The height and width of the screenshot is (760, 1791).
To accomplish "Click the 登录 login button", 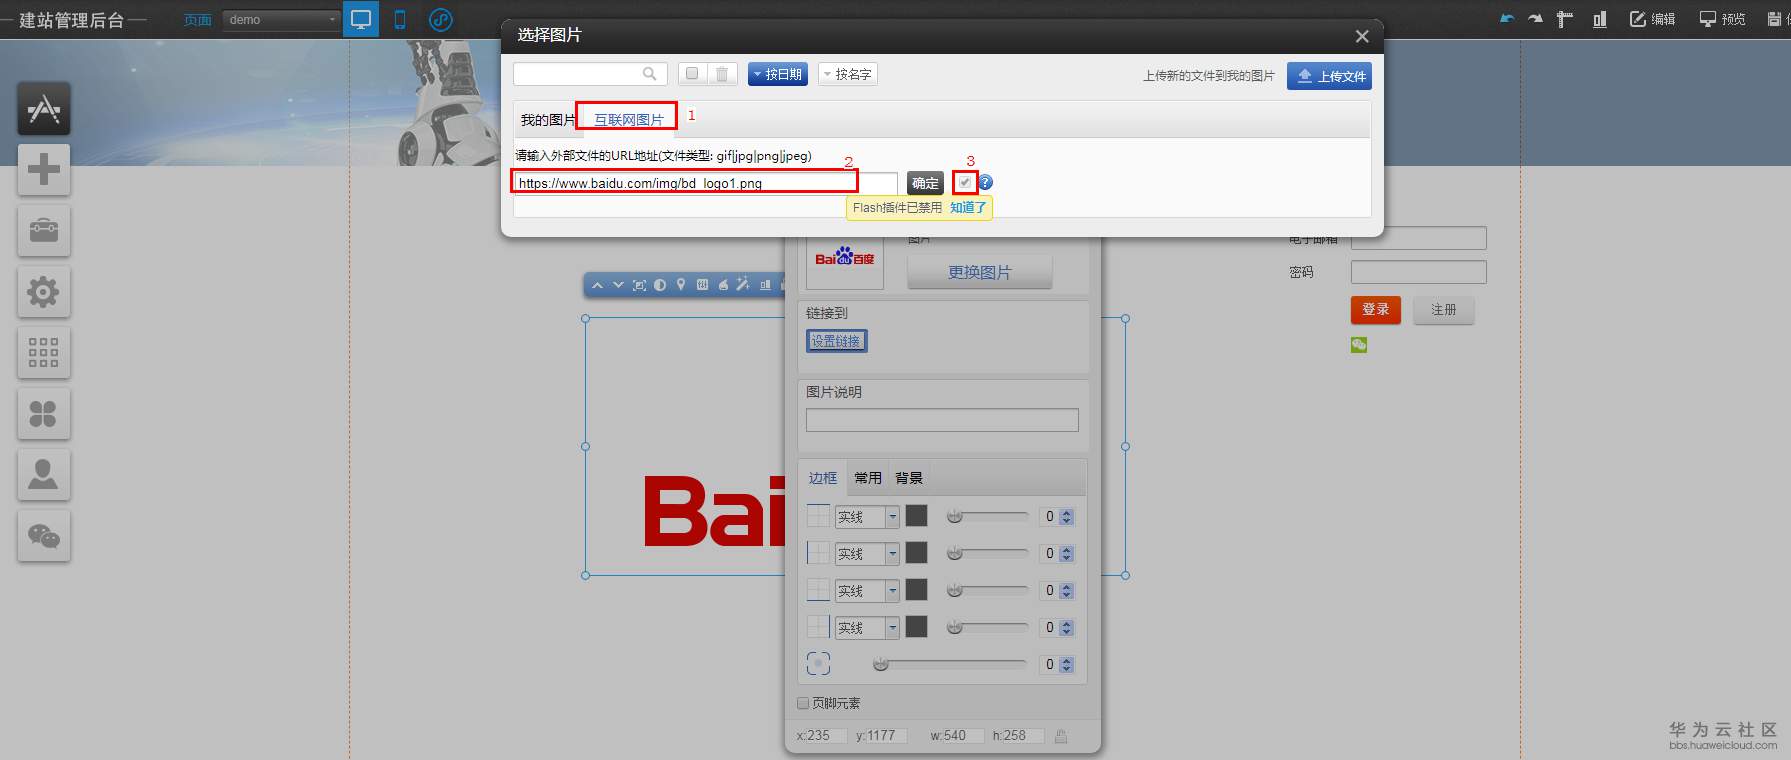I will tap(1376, 310).
